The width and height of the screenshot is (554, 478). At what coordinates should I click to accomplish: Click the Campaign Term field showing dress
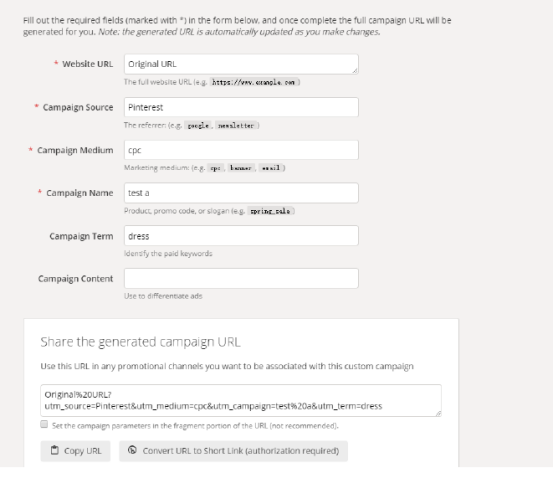click(x=241, y=236)
